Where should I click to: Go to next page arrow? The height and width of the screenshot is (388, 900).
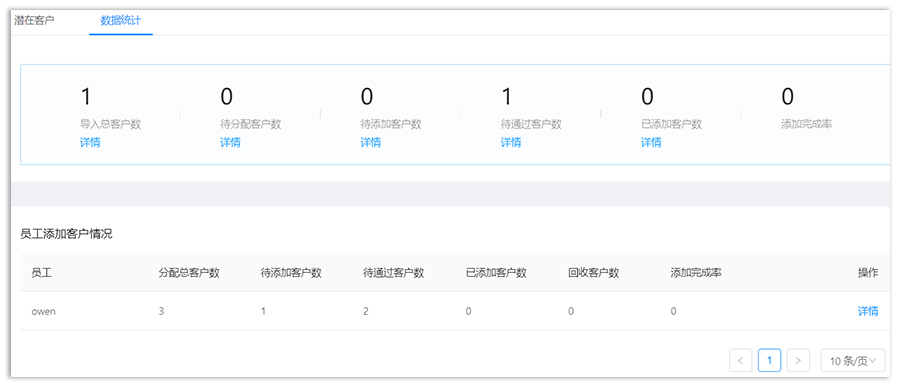coord(798,360)
